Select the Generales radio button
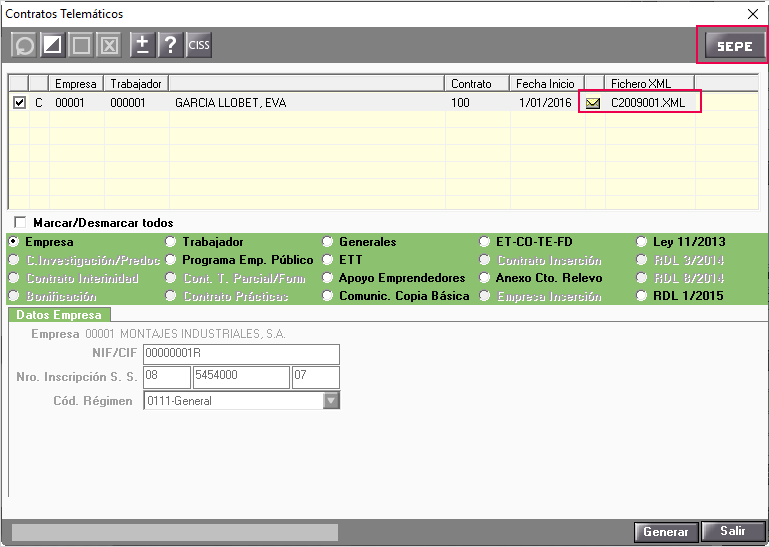The width and height of the screenshot is (770, 547). (x=328, y=241)
